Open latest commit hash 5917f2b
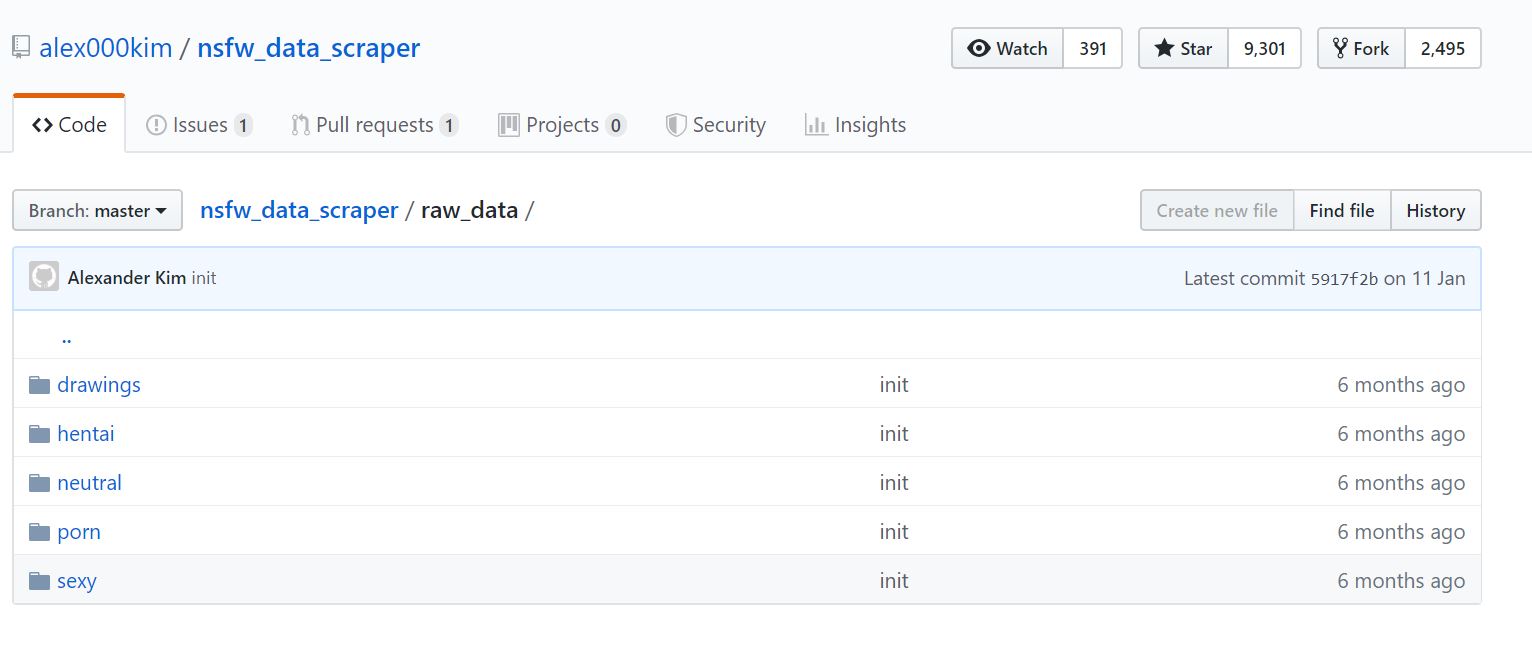This screenshot has height=647, width=1532. pyautogui.click(x=1344, y=279)
